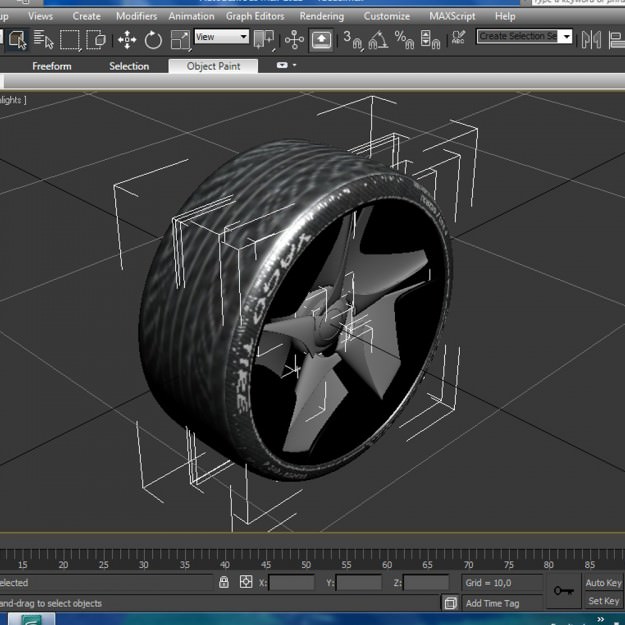Click the Y coordinate field
This screenshot has width=625, height=625.
pyautogui.click(x=359, y=583)
